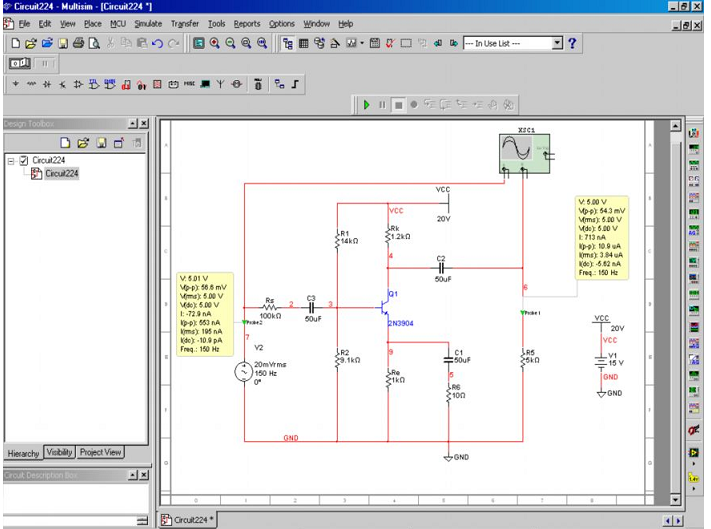
Task: Close the Design Toolbox panel
Action: [144, 124]
